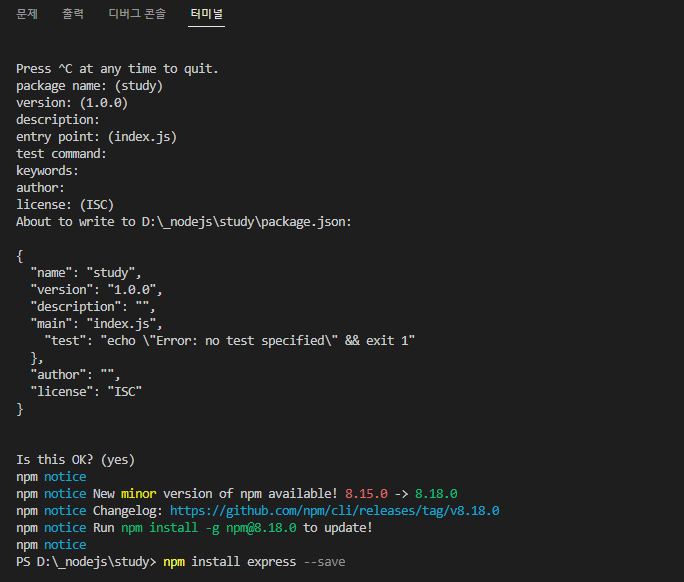Click the yellow 'minor' word in npm notice
Viewport: 684px width, 582px height.
(x=138, y=494)
